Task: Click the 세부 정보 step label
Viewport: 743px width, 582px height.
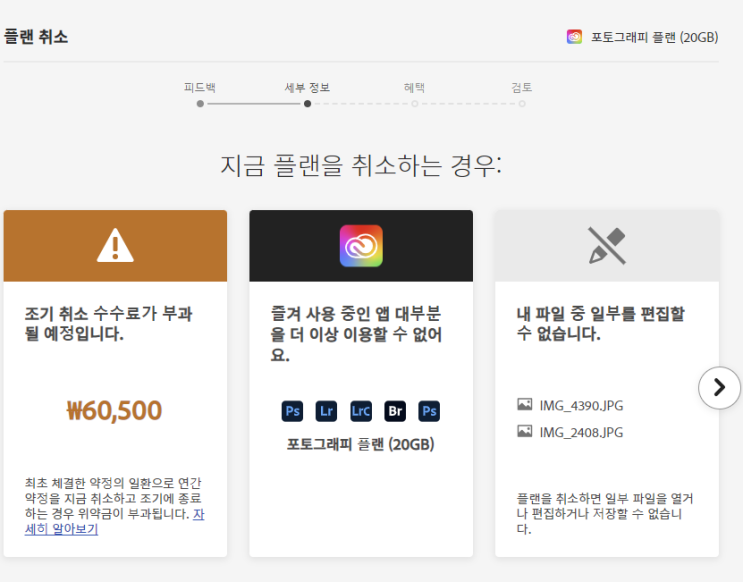Action: pos(308,88)
